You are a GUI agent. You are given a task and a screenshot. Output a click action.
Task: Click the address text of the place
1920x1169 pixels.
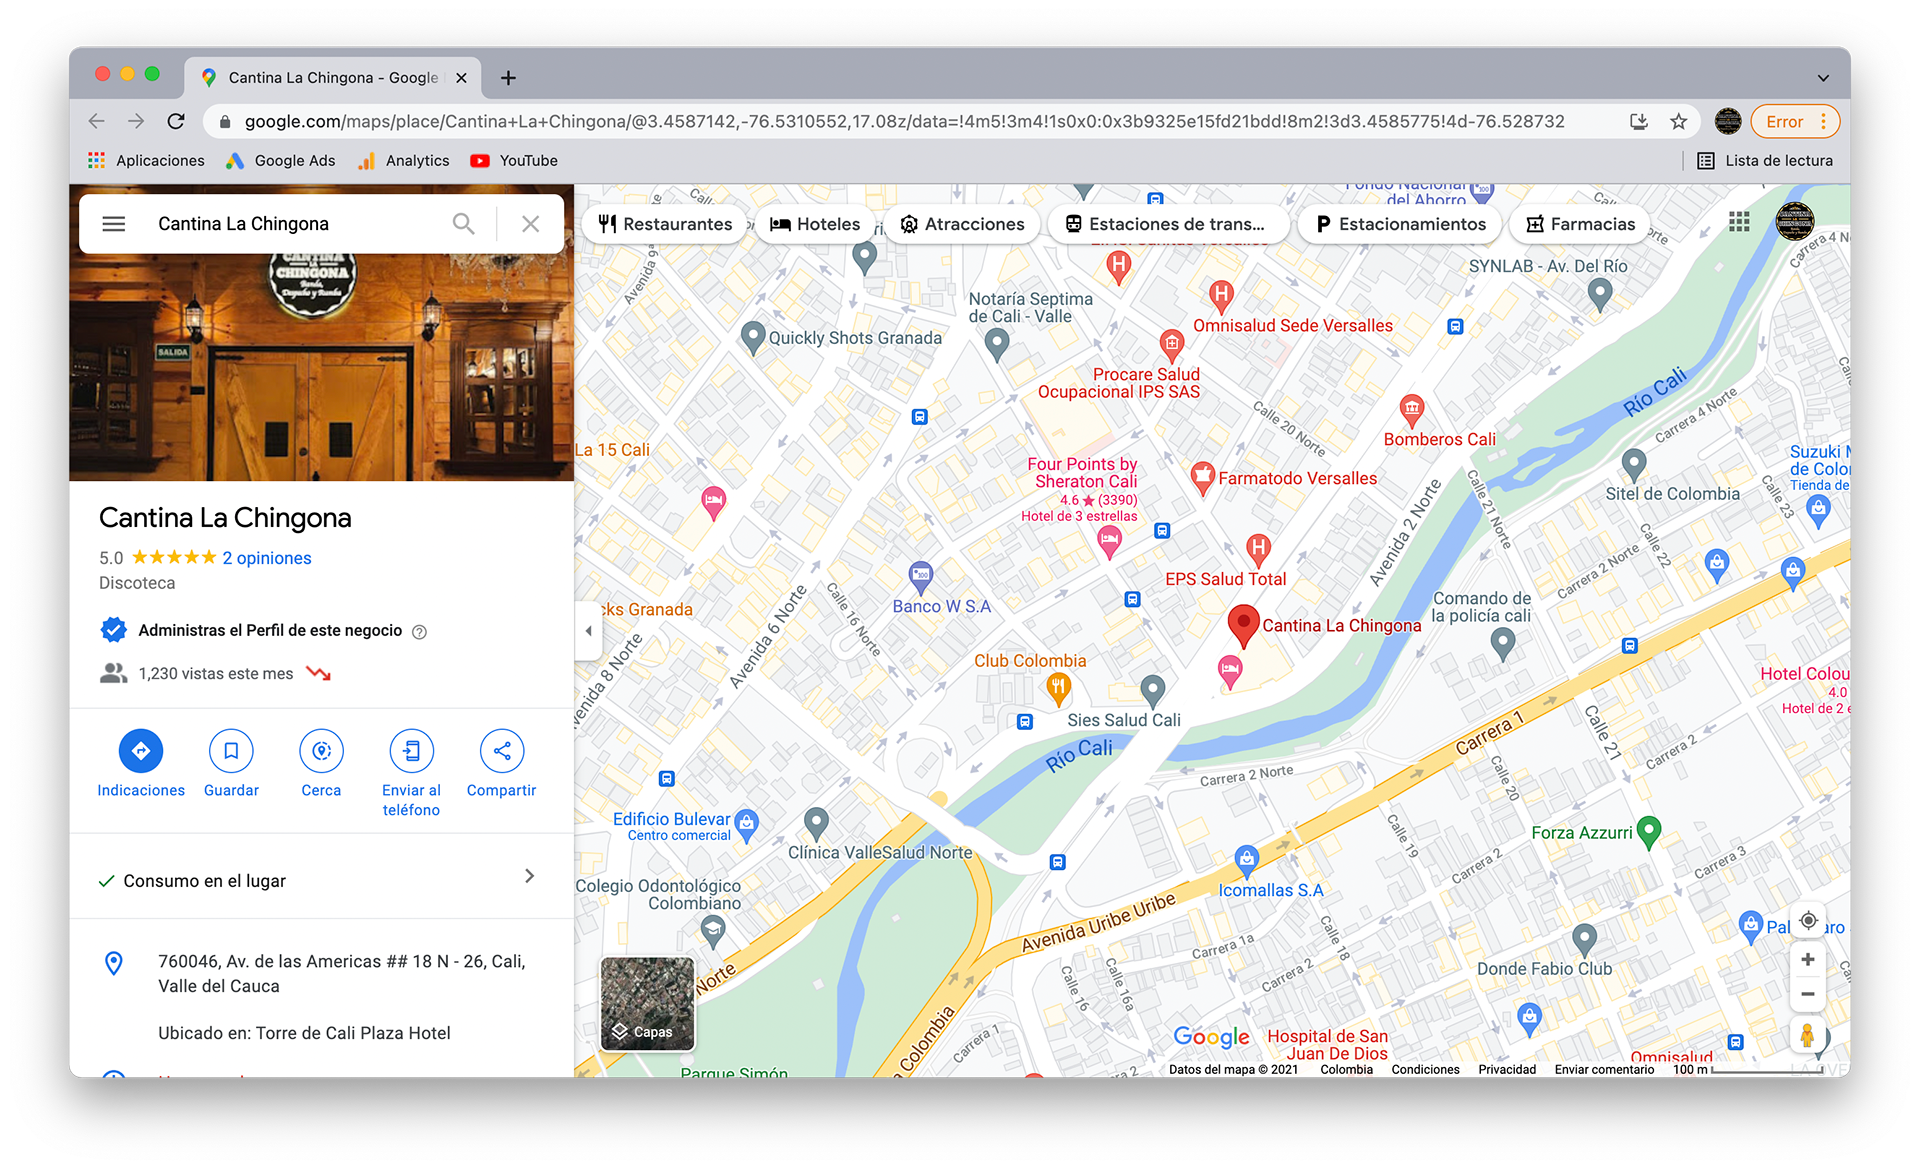[x=341, y=973]
